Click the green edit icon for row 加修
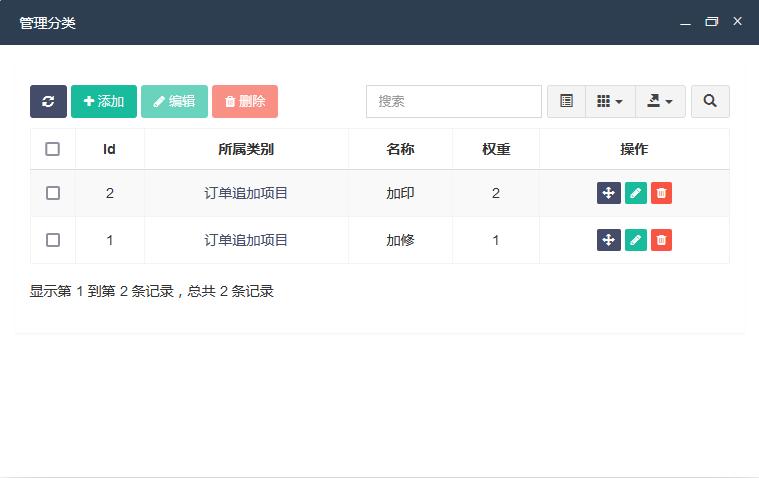759x478 pixels. click(635, 240)
